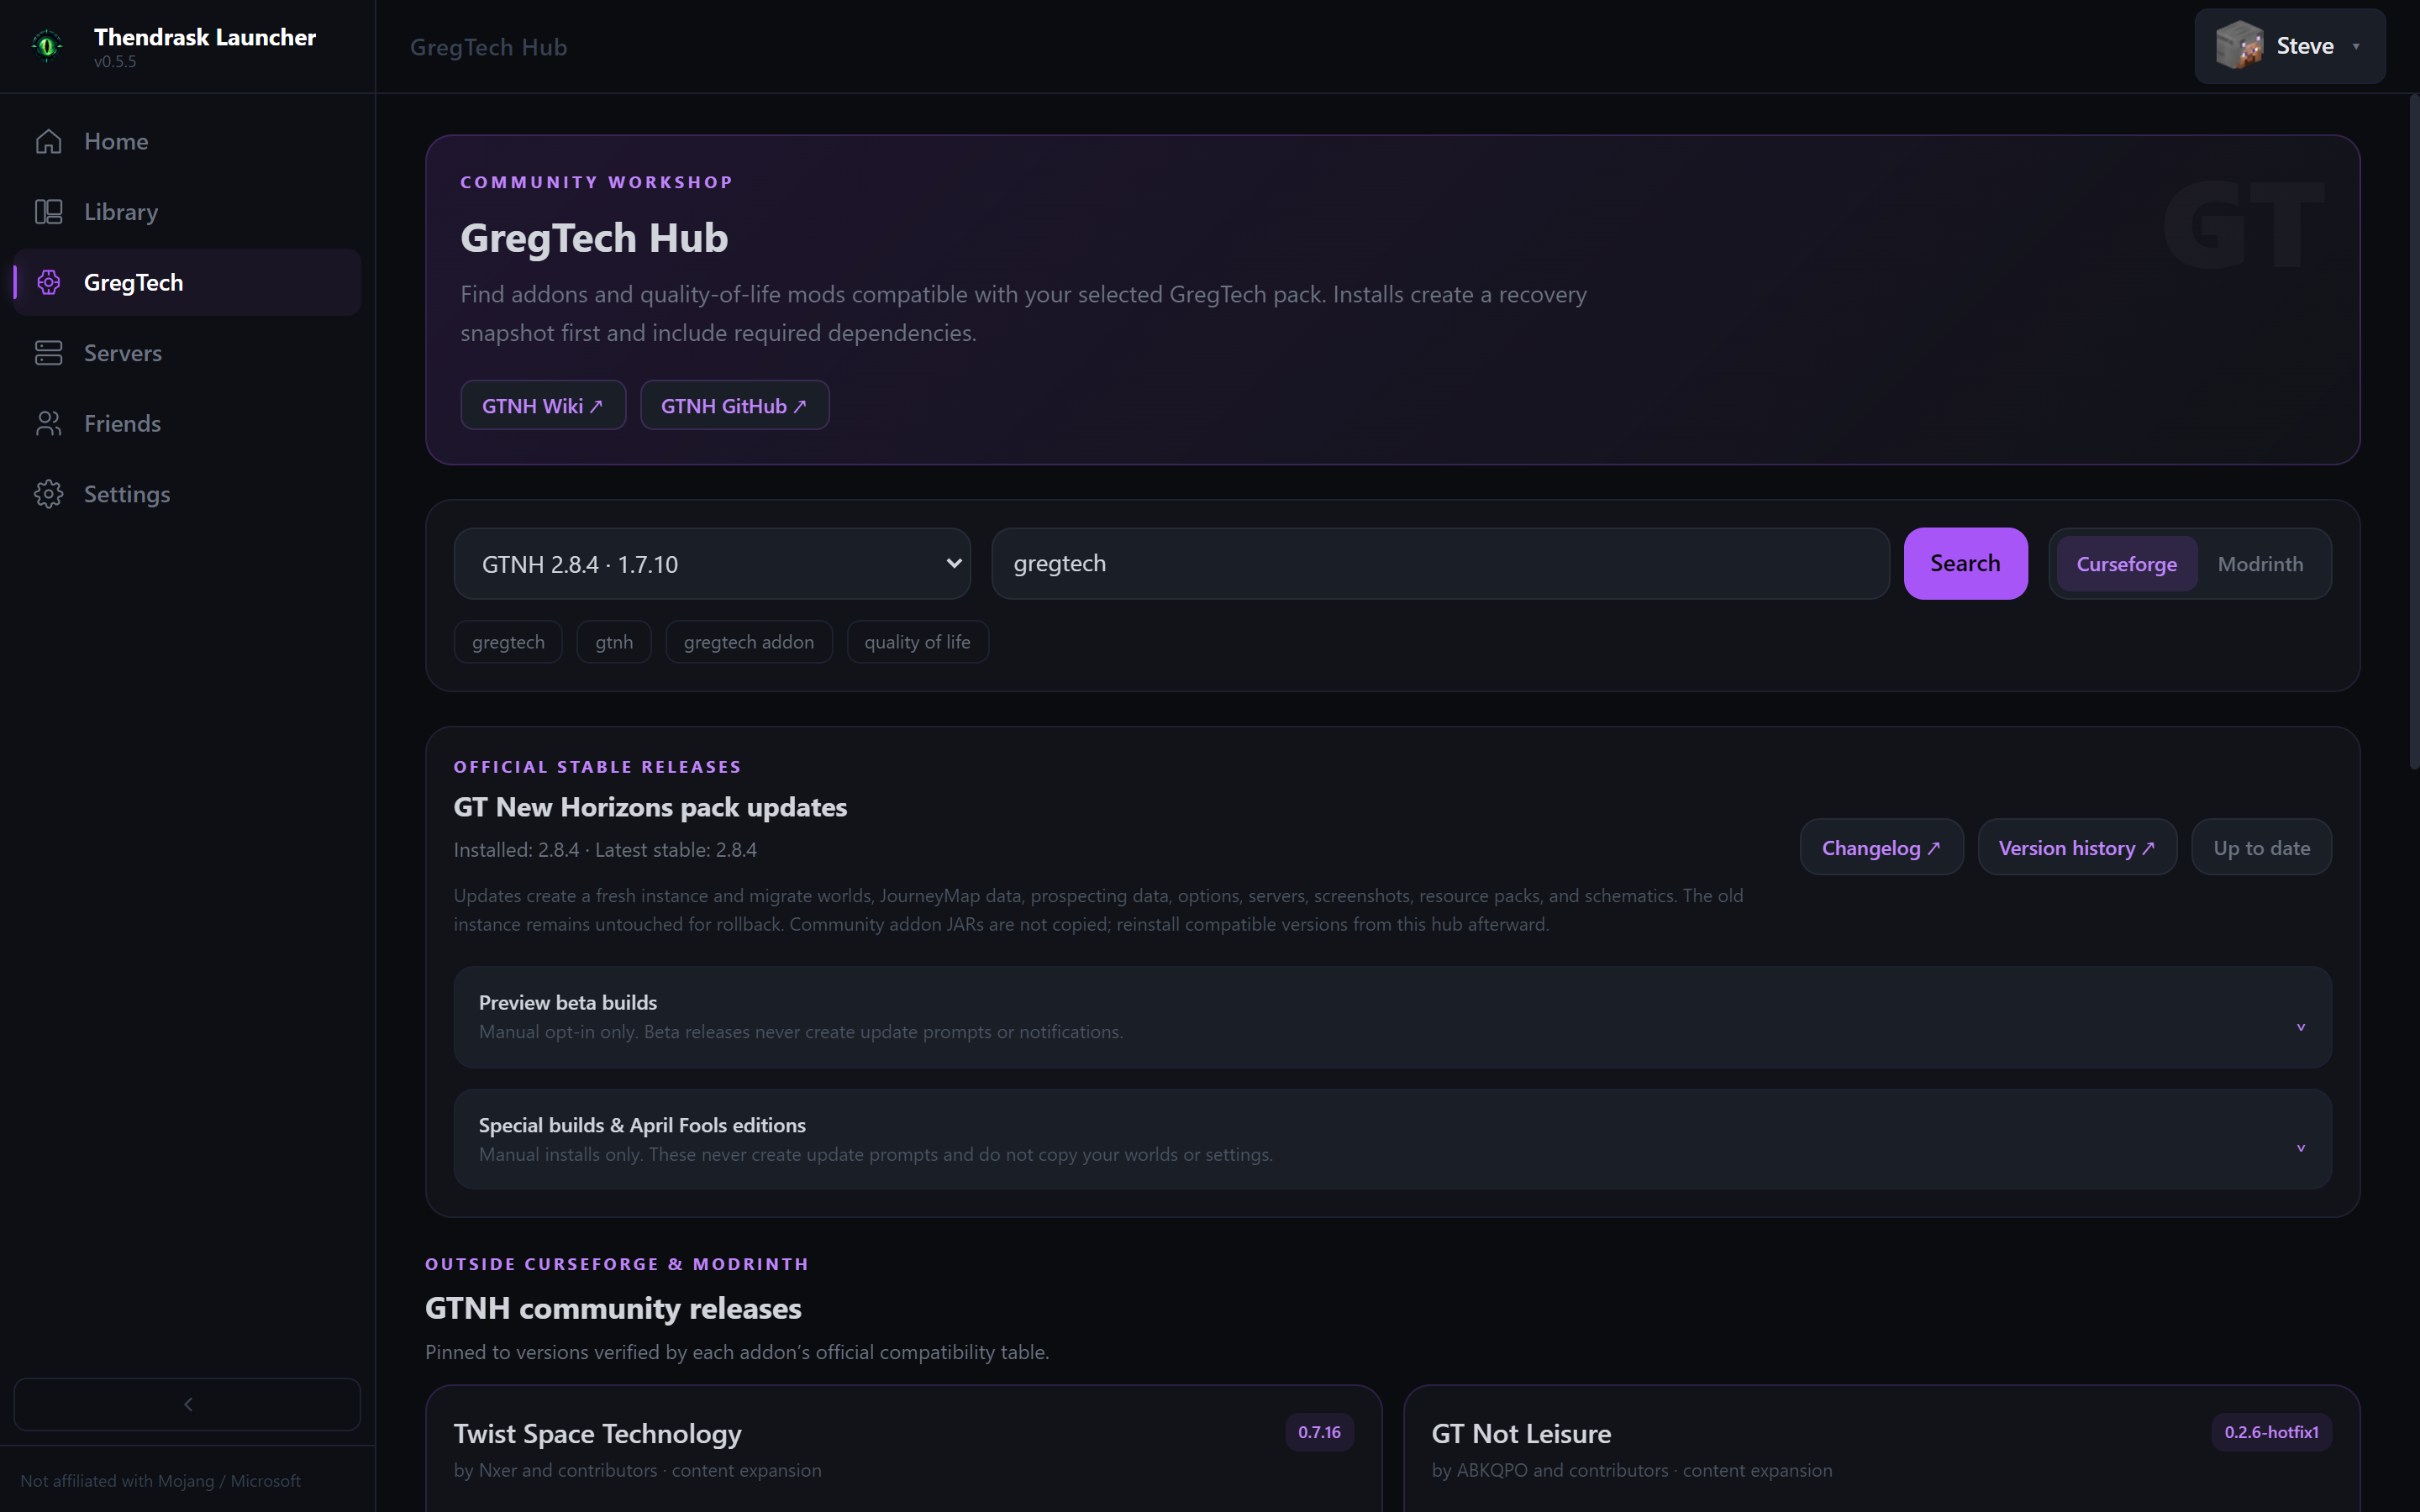Open the Home page
The height and width of the screenshot is (1512, 2420).
coord(187,141)
